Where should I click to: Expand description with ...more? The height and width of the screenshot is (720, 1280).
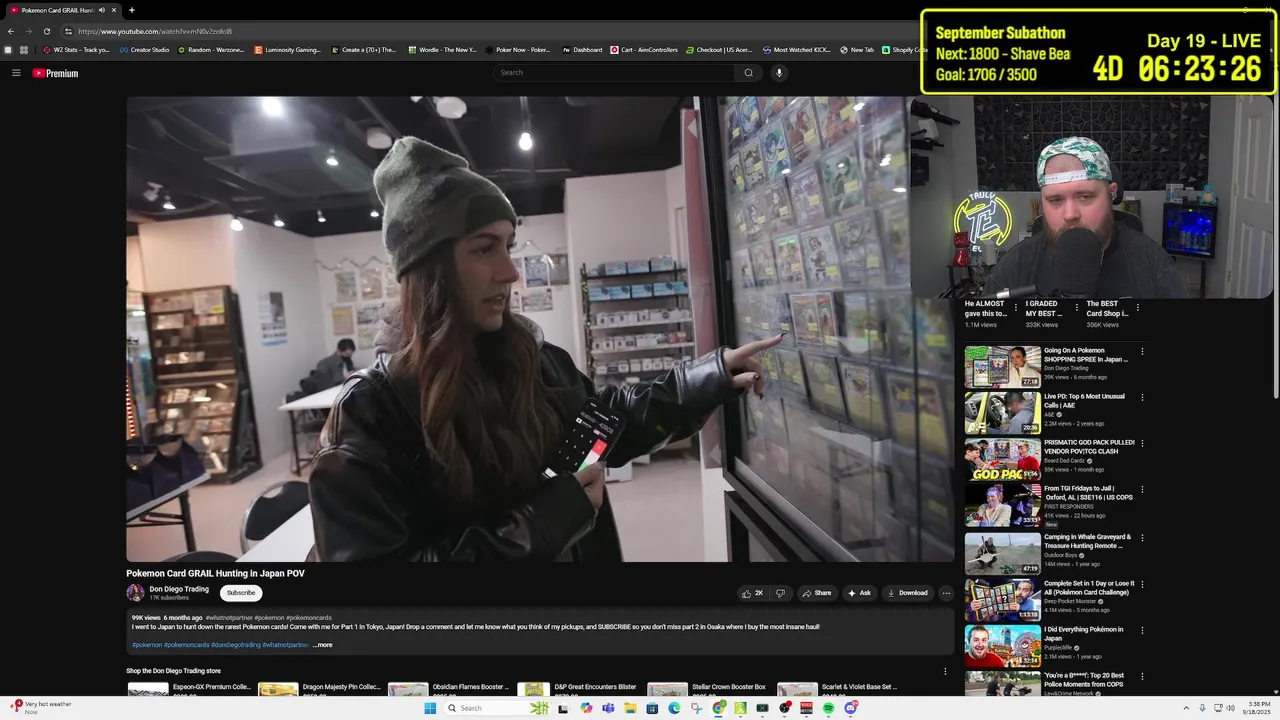[322, 645]
